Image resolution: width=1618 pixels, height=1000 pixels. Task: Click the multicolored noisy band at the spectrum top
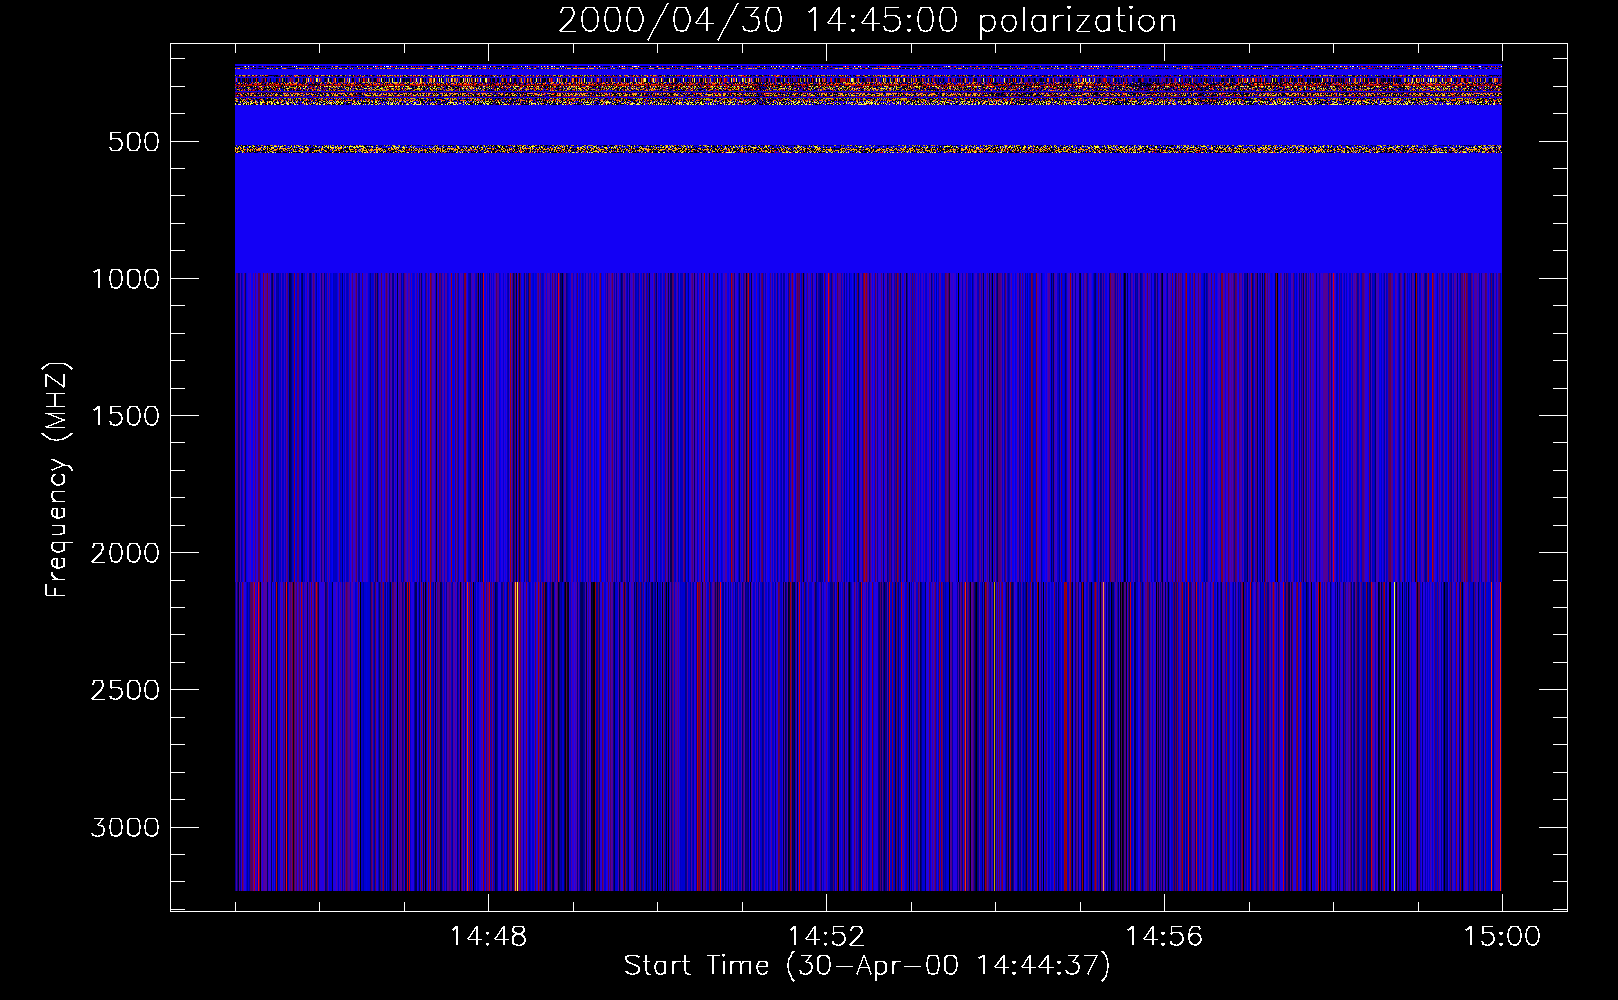tap(867, 86)
